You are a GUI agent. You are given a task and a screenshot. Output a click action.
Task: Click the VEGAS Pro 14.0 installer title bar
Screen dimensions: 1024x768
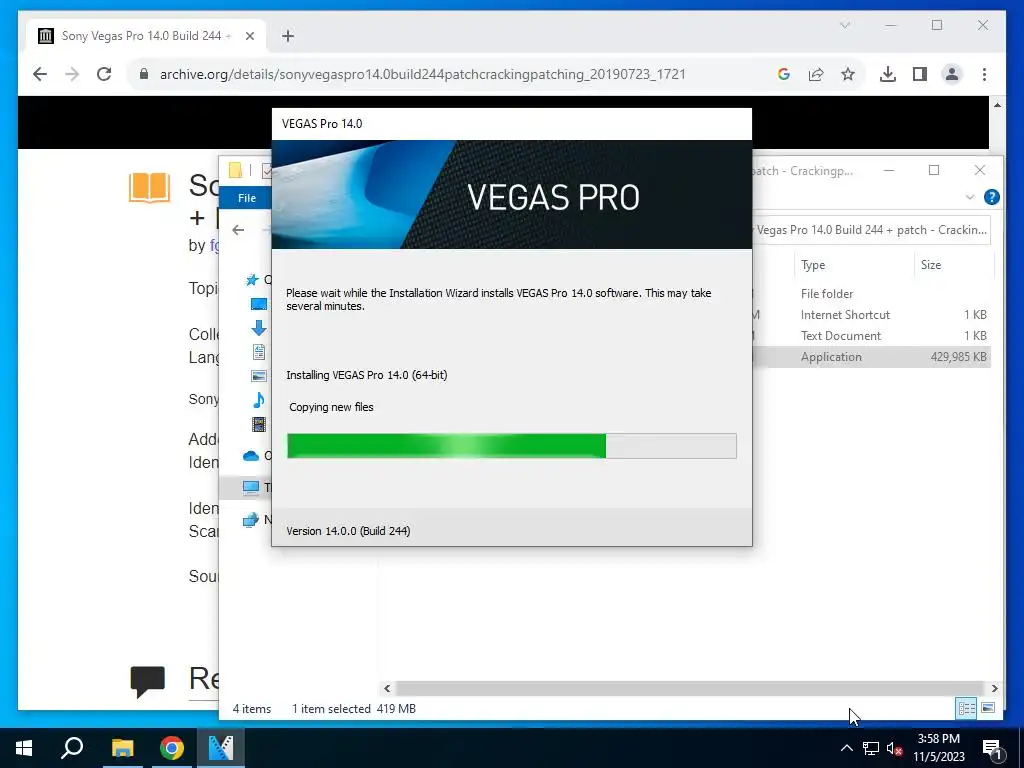[512, 124]
